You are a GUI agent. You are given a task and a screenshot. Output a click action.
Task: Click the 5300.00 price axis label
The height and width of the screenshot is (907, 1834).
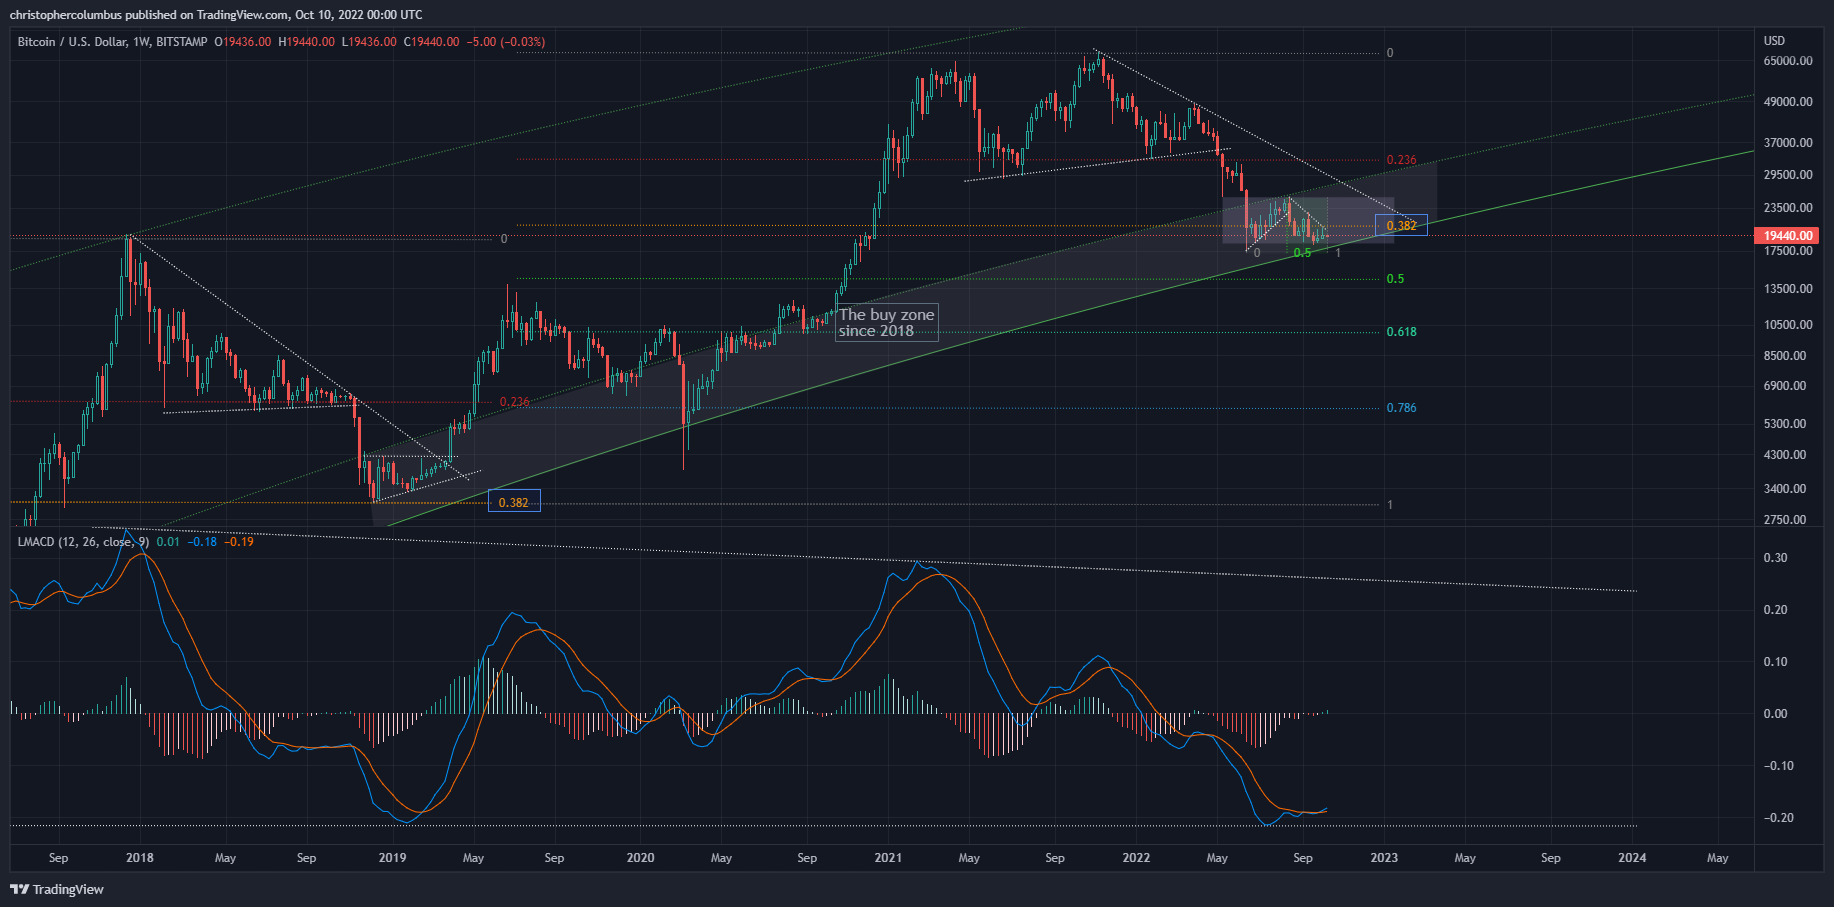point(1785,424)
